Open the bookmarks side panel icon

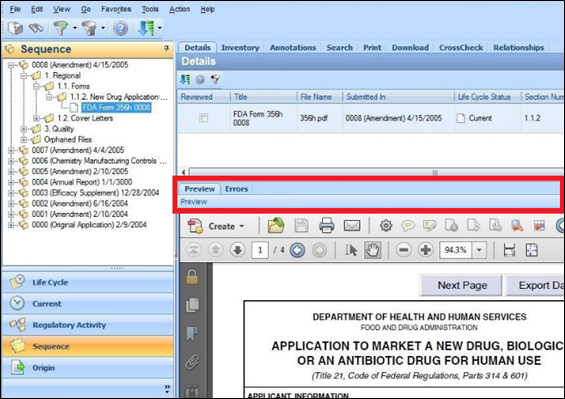coord(192,334)
